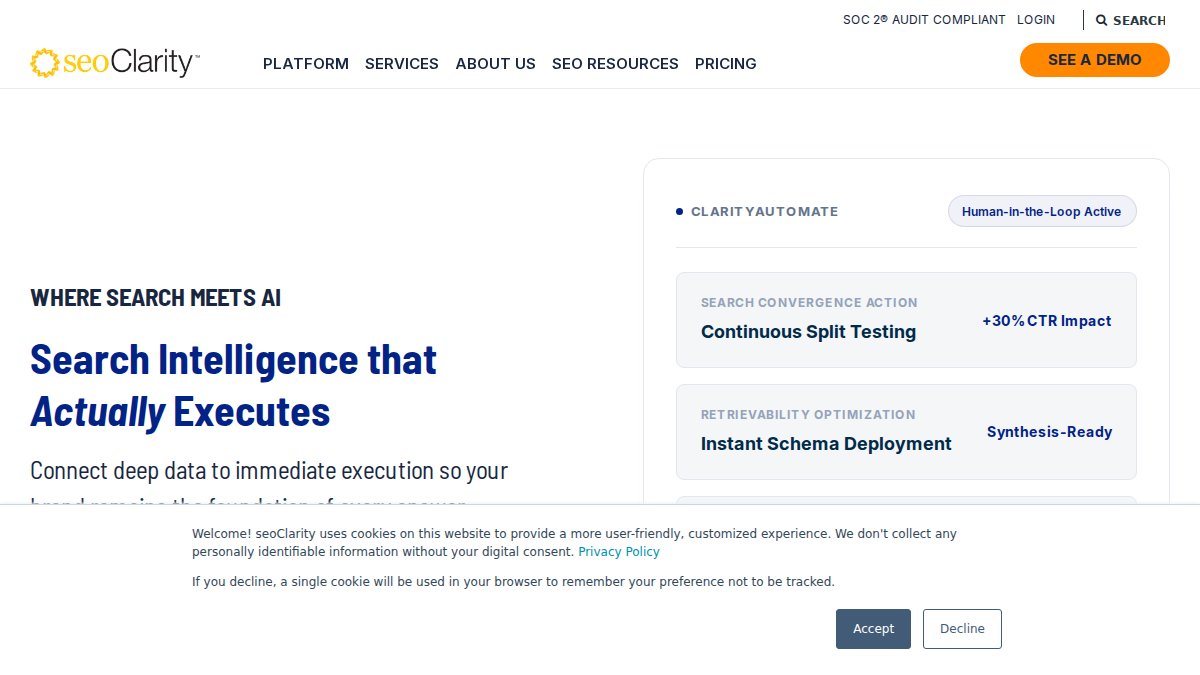Screen dimensions: 1200x675
Task: Open the Platform menu
Action: click(x=306, y=64)
